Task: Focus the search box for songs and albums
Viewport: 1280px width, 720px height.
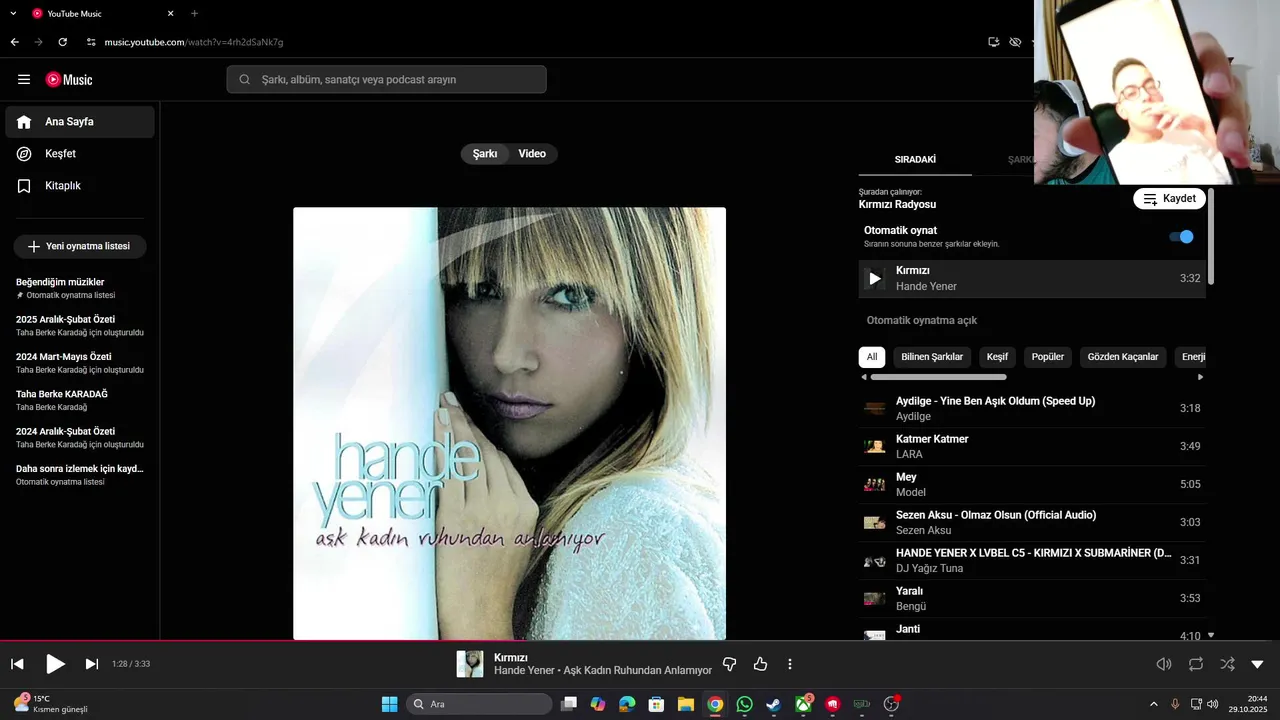Action: (386, 79)
